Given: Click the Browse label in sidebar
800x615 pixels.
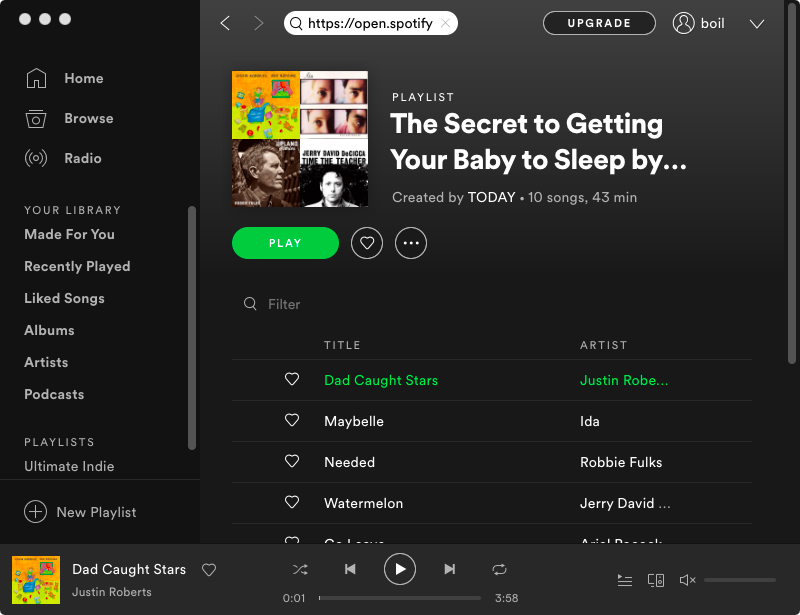Looking at the screenshot, I should click(x=89, y=118).
